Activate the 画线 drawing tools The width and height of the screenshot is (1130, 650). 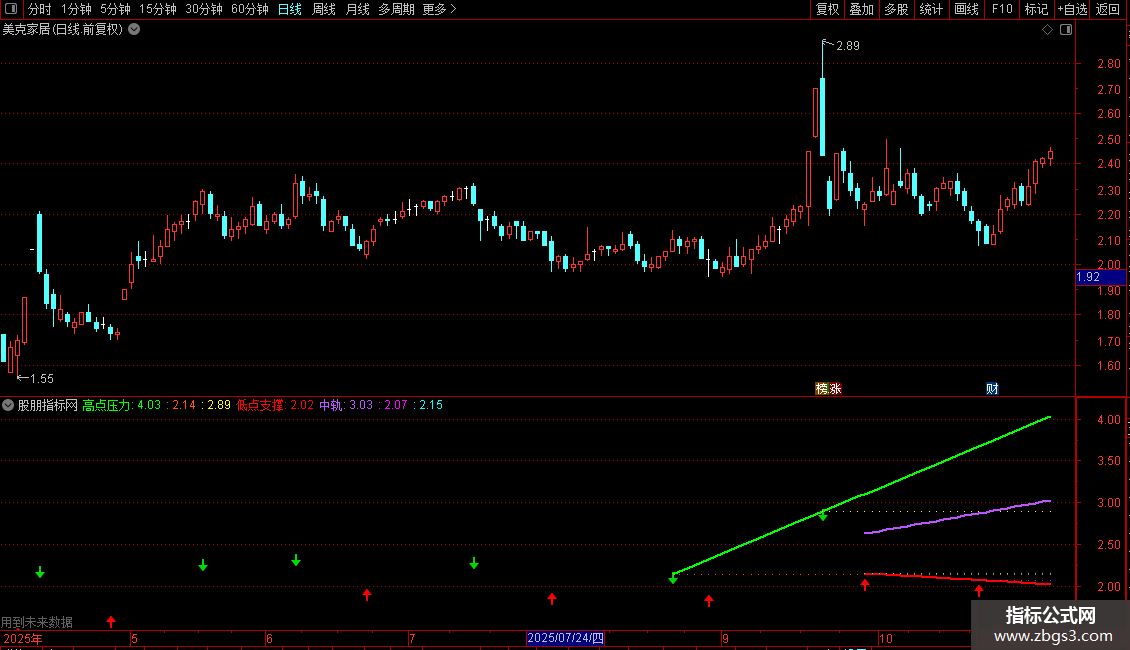click(966, 9)
